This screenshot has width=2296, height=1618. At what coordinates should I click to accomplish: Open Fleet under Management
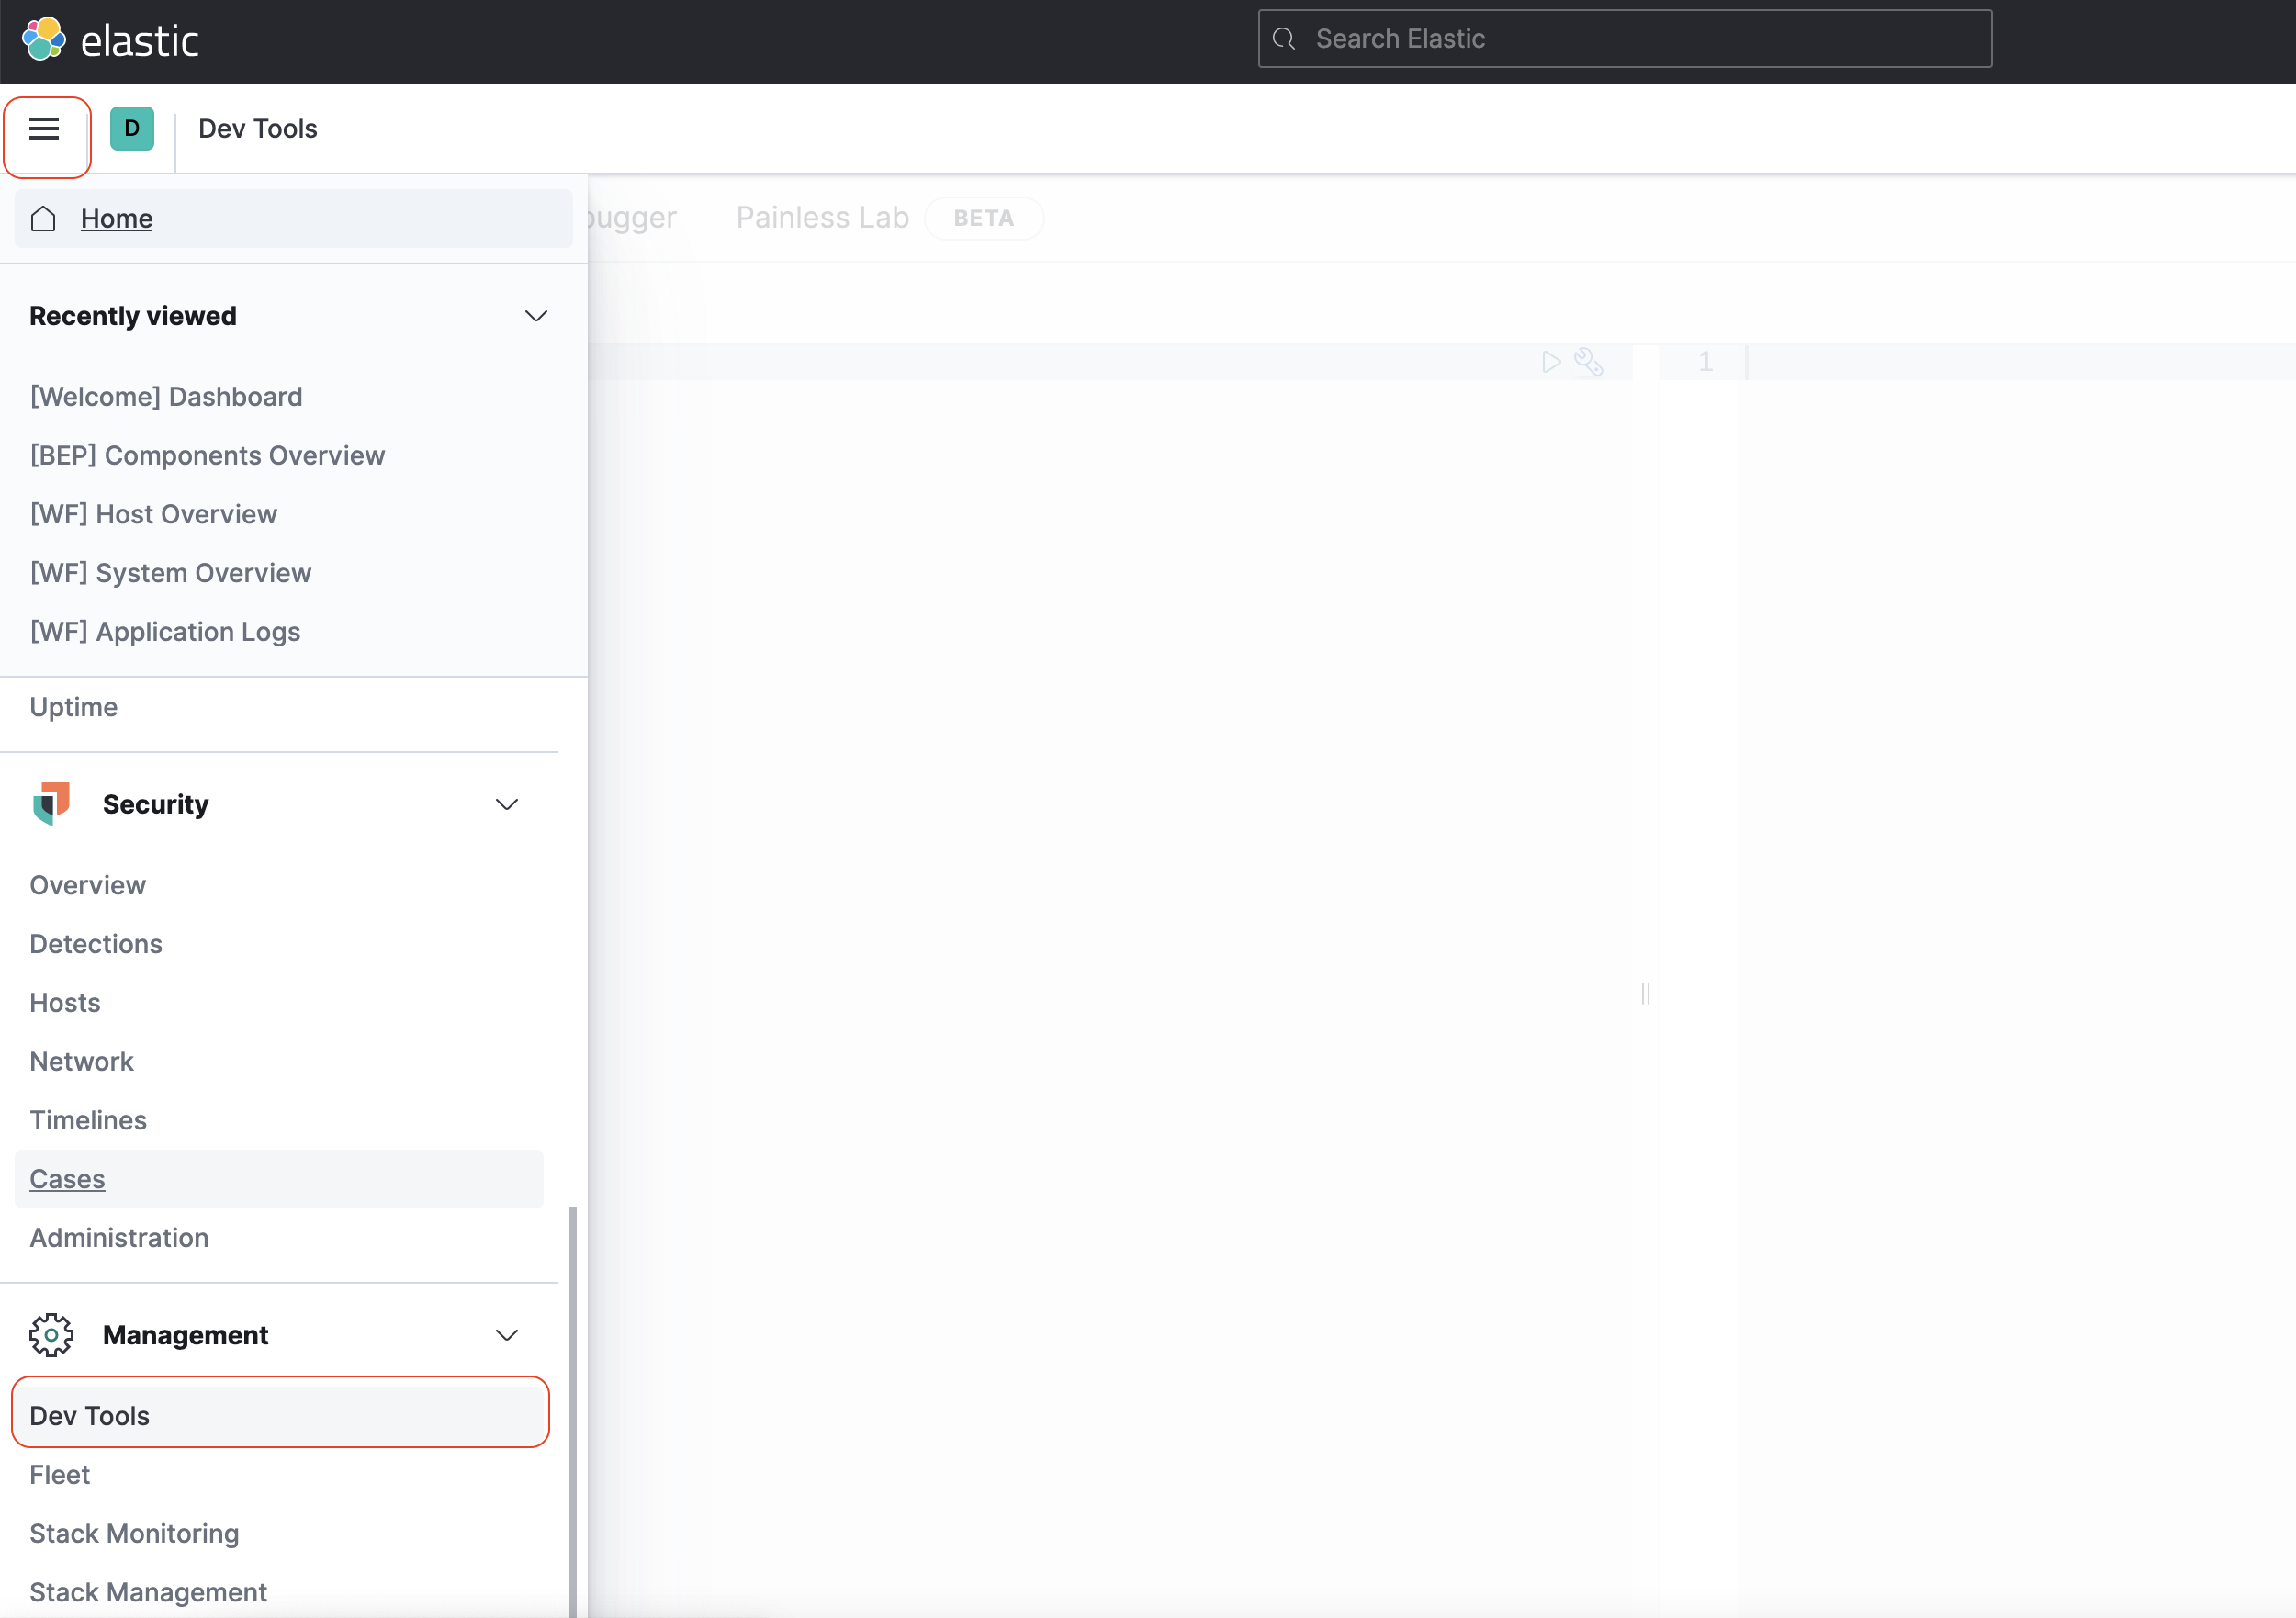point(60,1475)
